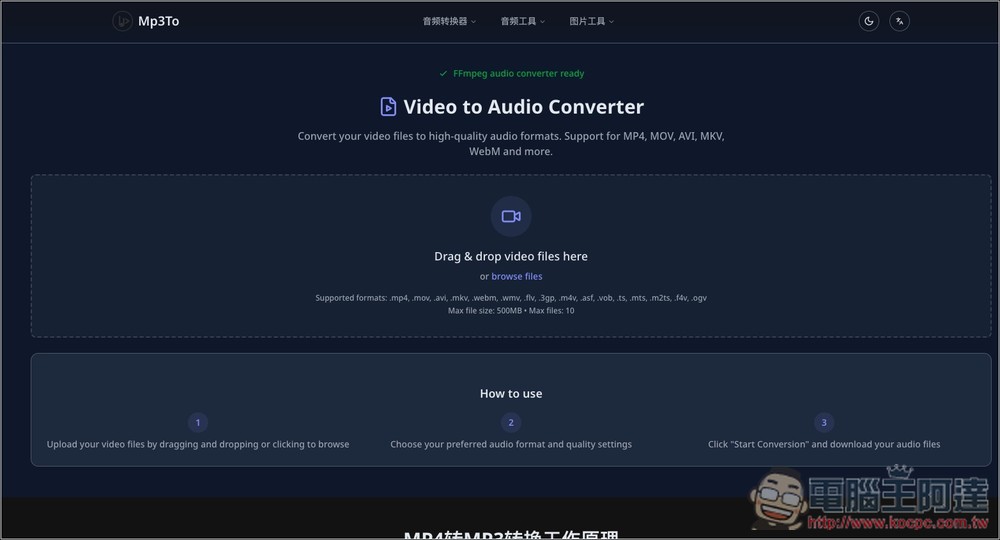Viewport: 1000px width, 540px height.
Task: Click the Mp3To logo icon
Action: coord(122,21)
